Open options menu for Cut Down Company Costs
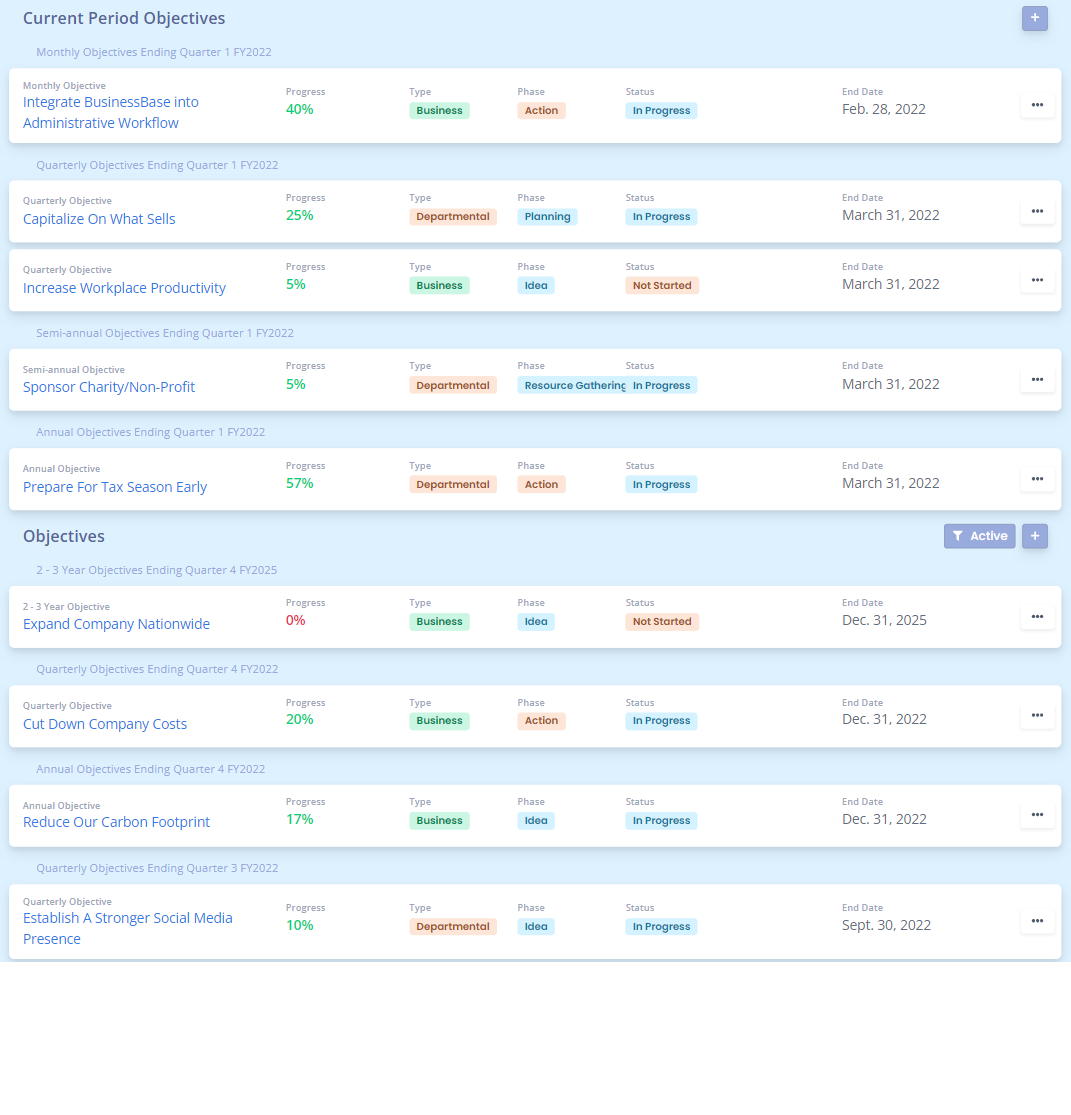 coord(1037,715)
